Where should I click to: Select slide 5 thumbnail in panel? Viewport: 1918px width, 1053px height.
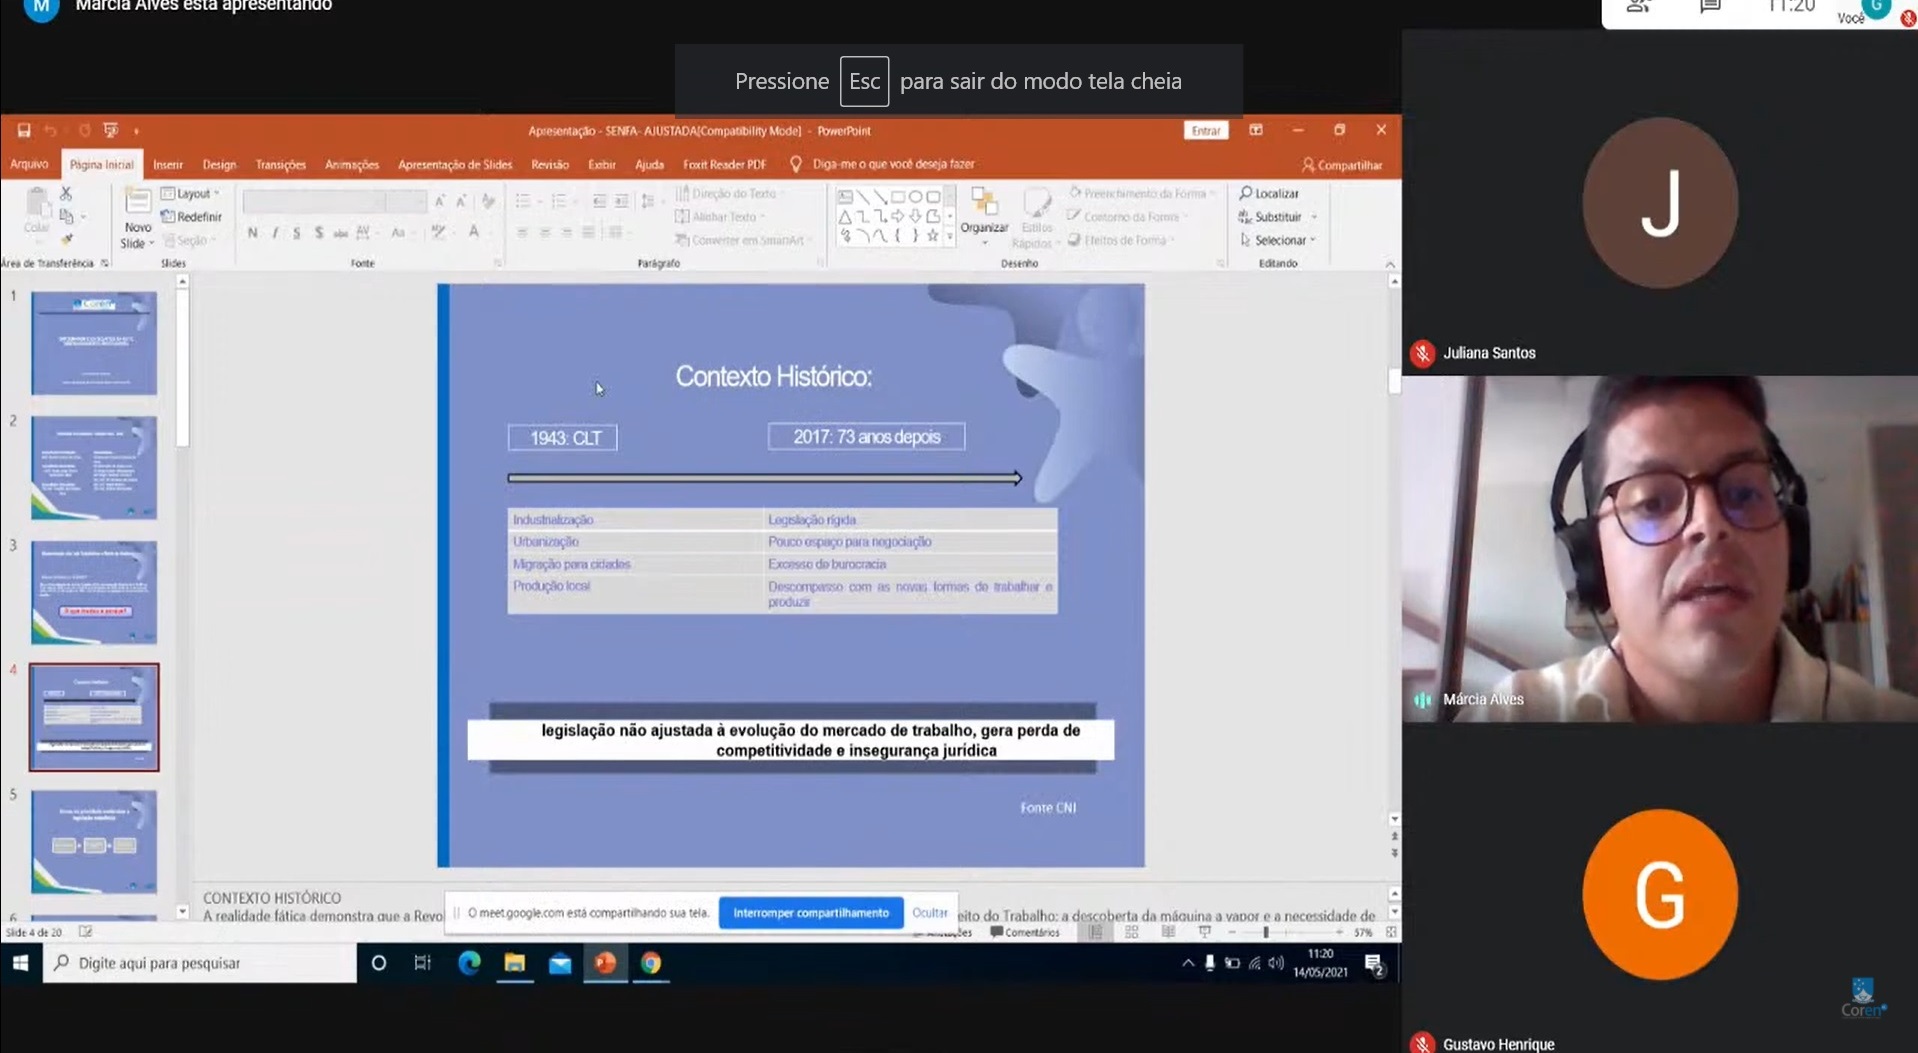(94, 841)
